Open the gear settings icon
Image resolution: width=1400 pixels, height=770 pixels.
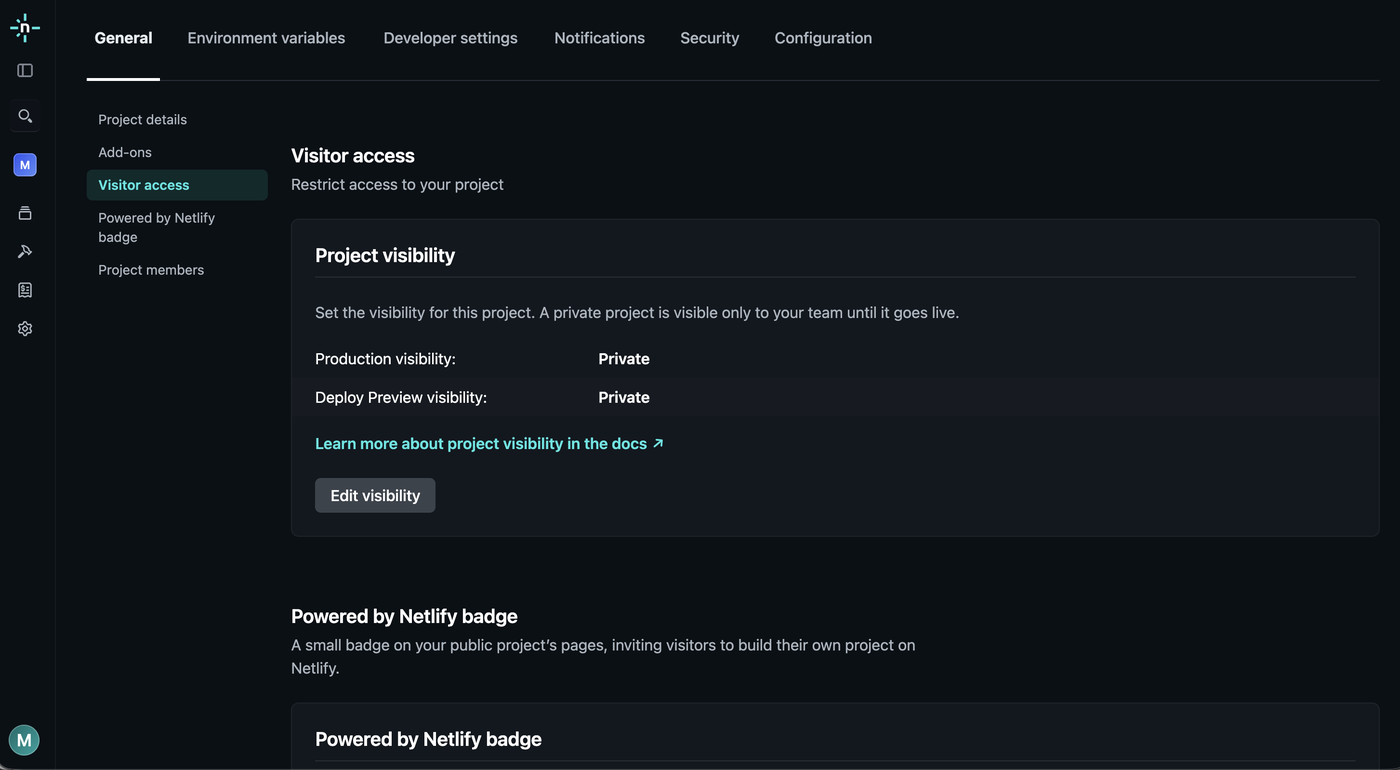pyautogui.click(x=25, y=328)
